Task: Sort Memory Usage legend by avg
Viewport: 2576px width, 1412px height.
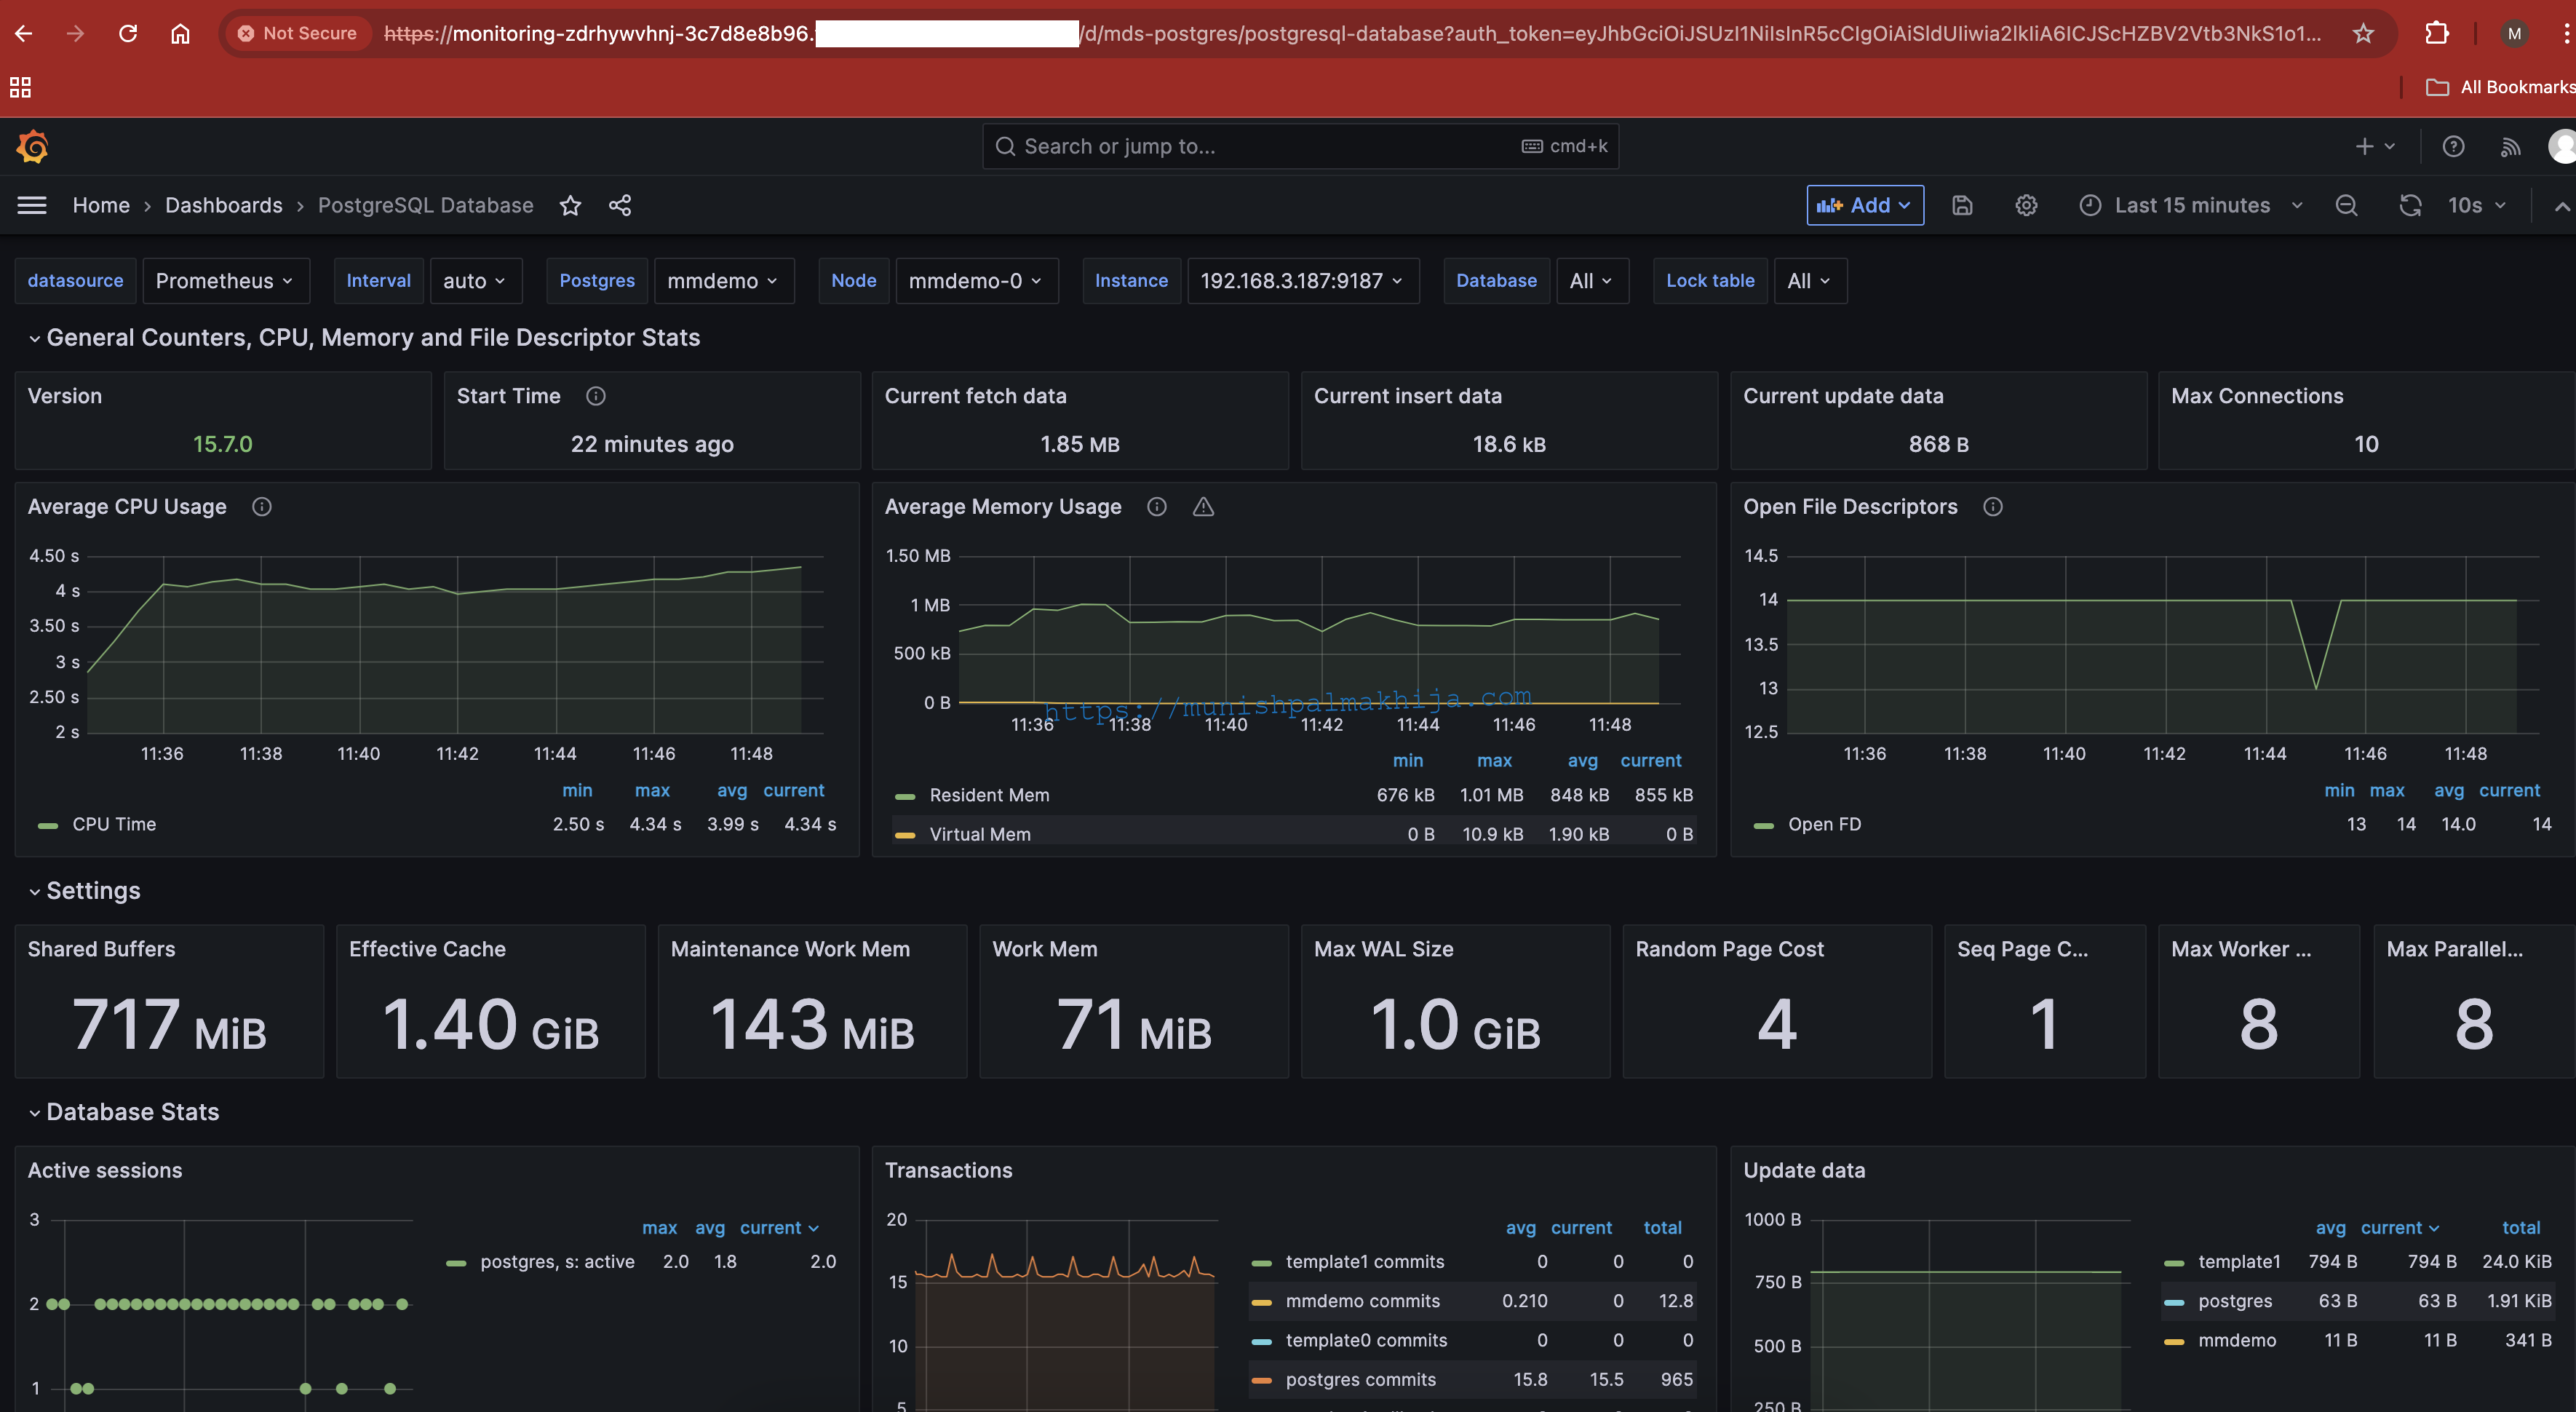Action: [1582, 761]
